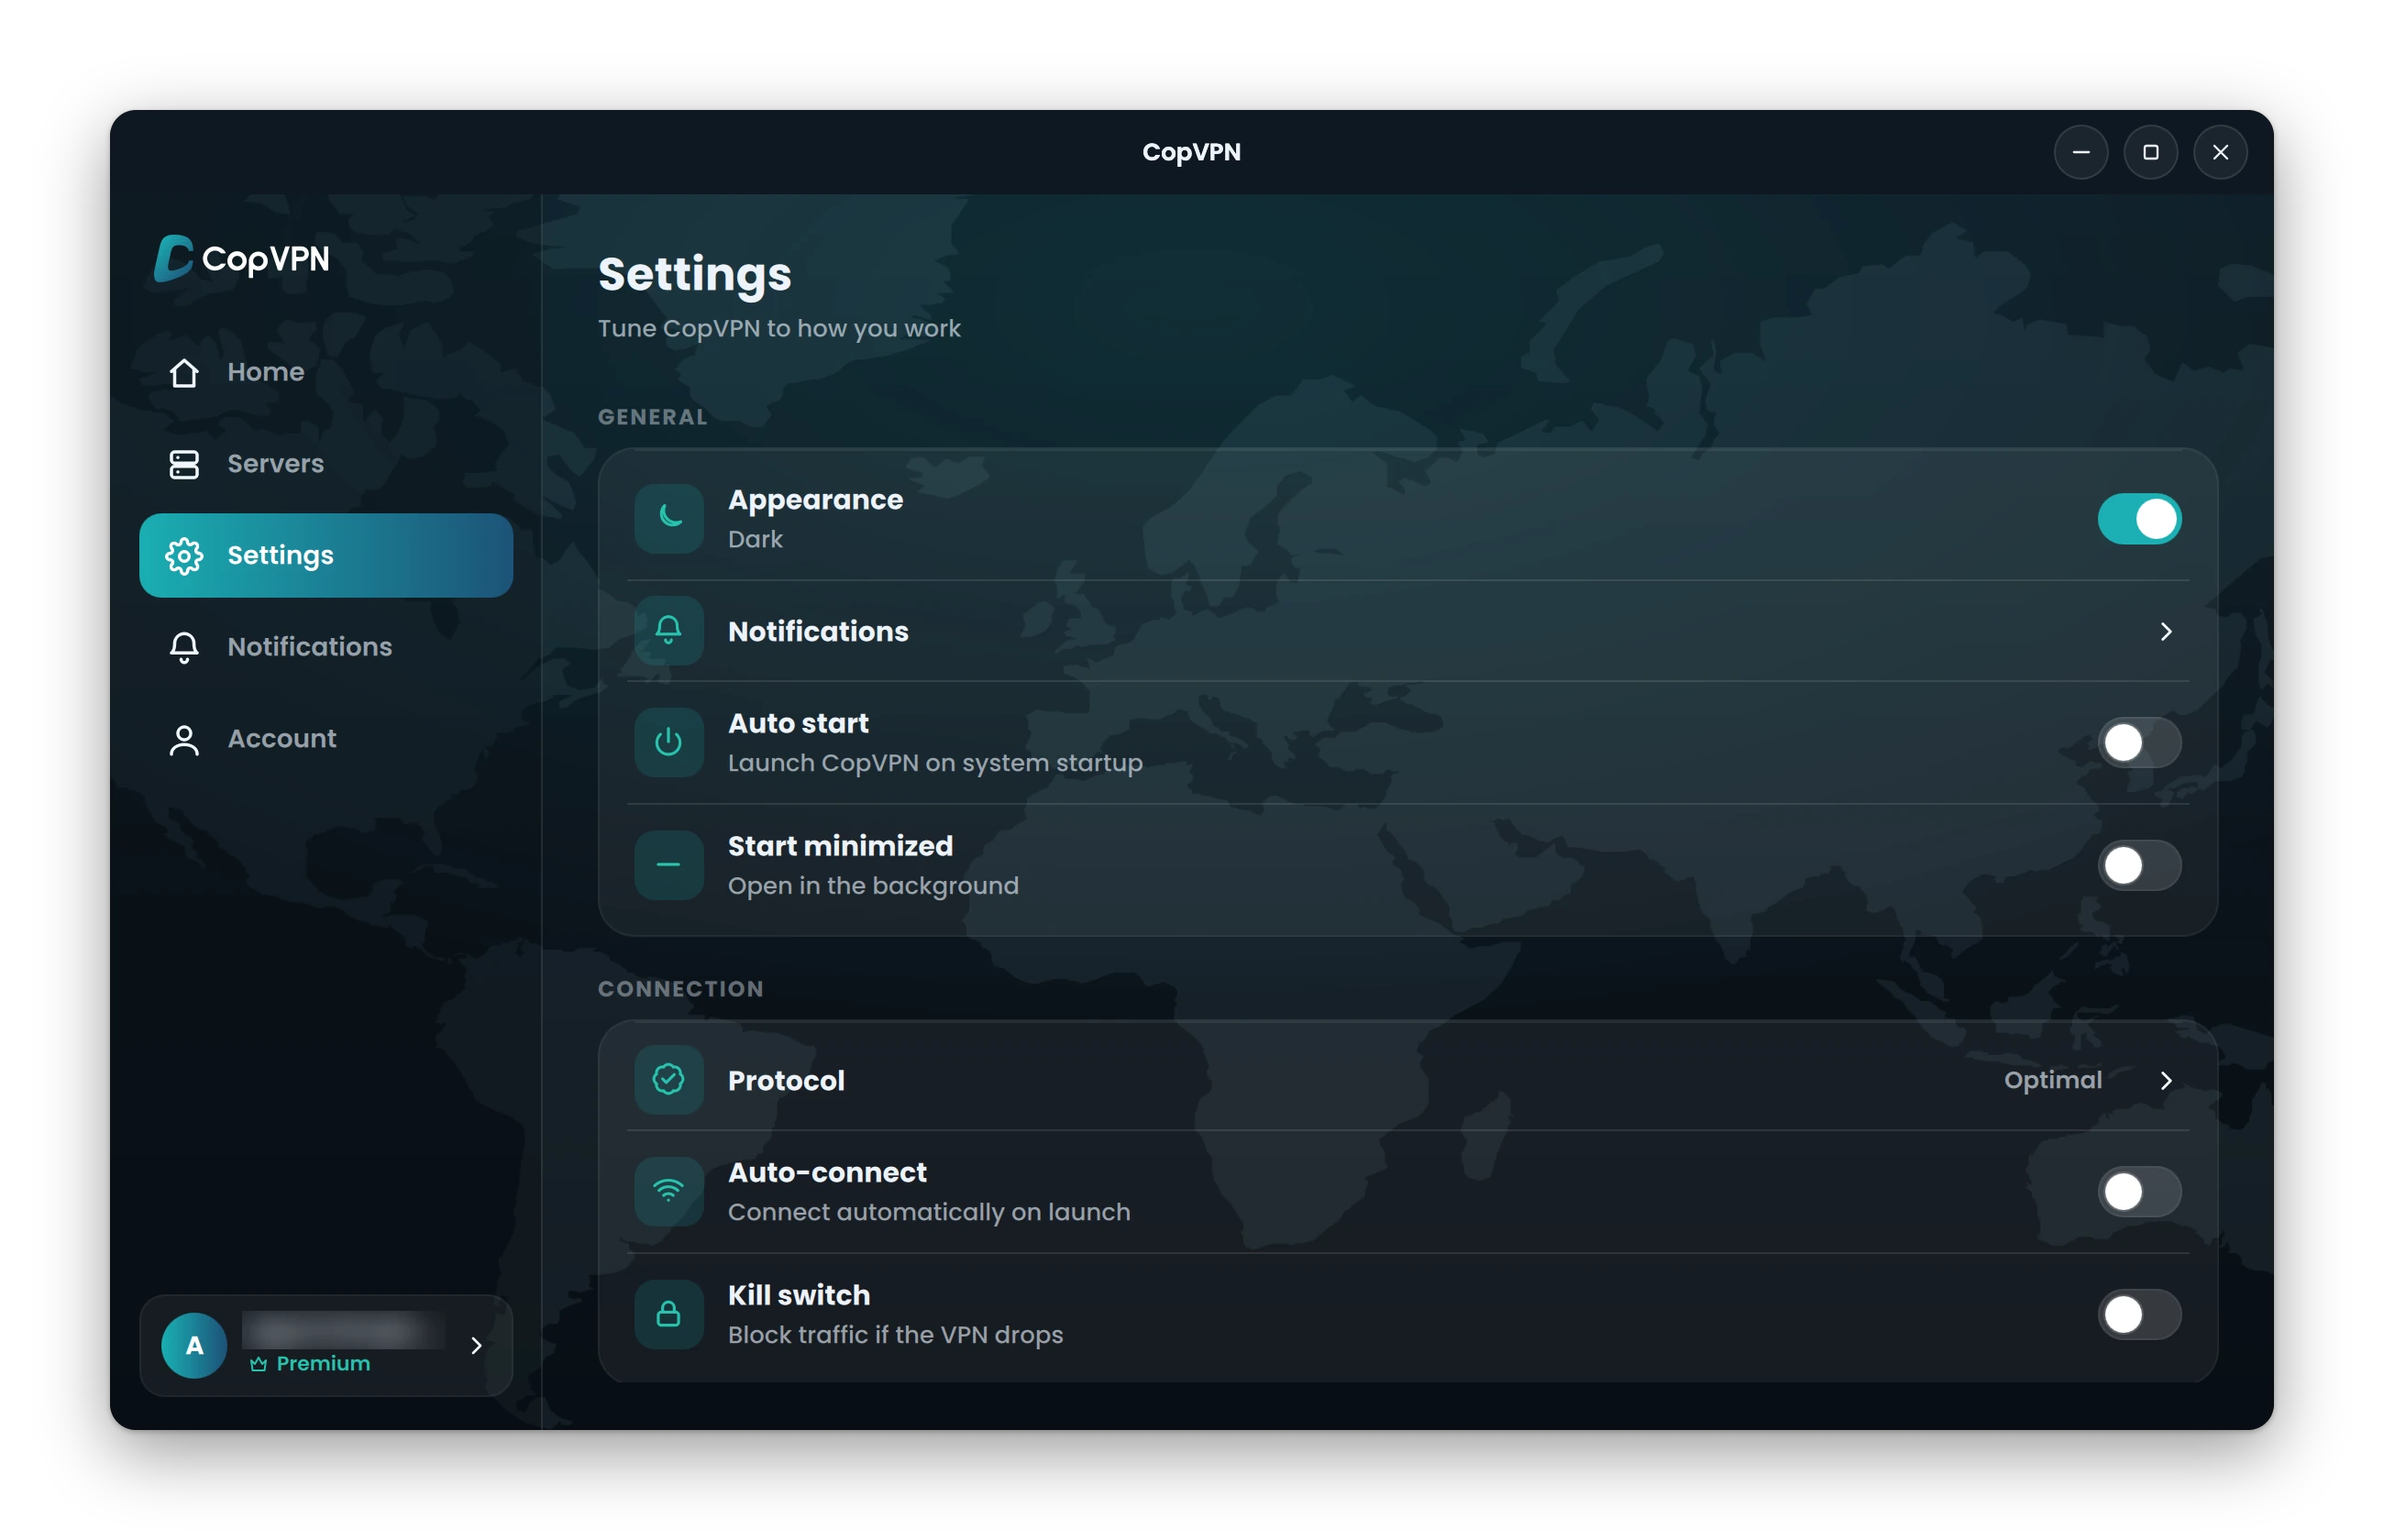Screen dimensions: 2384x1540
Task: Click the Home house icon
Action: [184, 372]
